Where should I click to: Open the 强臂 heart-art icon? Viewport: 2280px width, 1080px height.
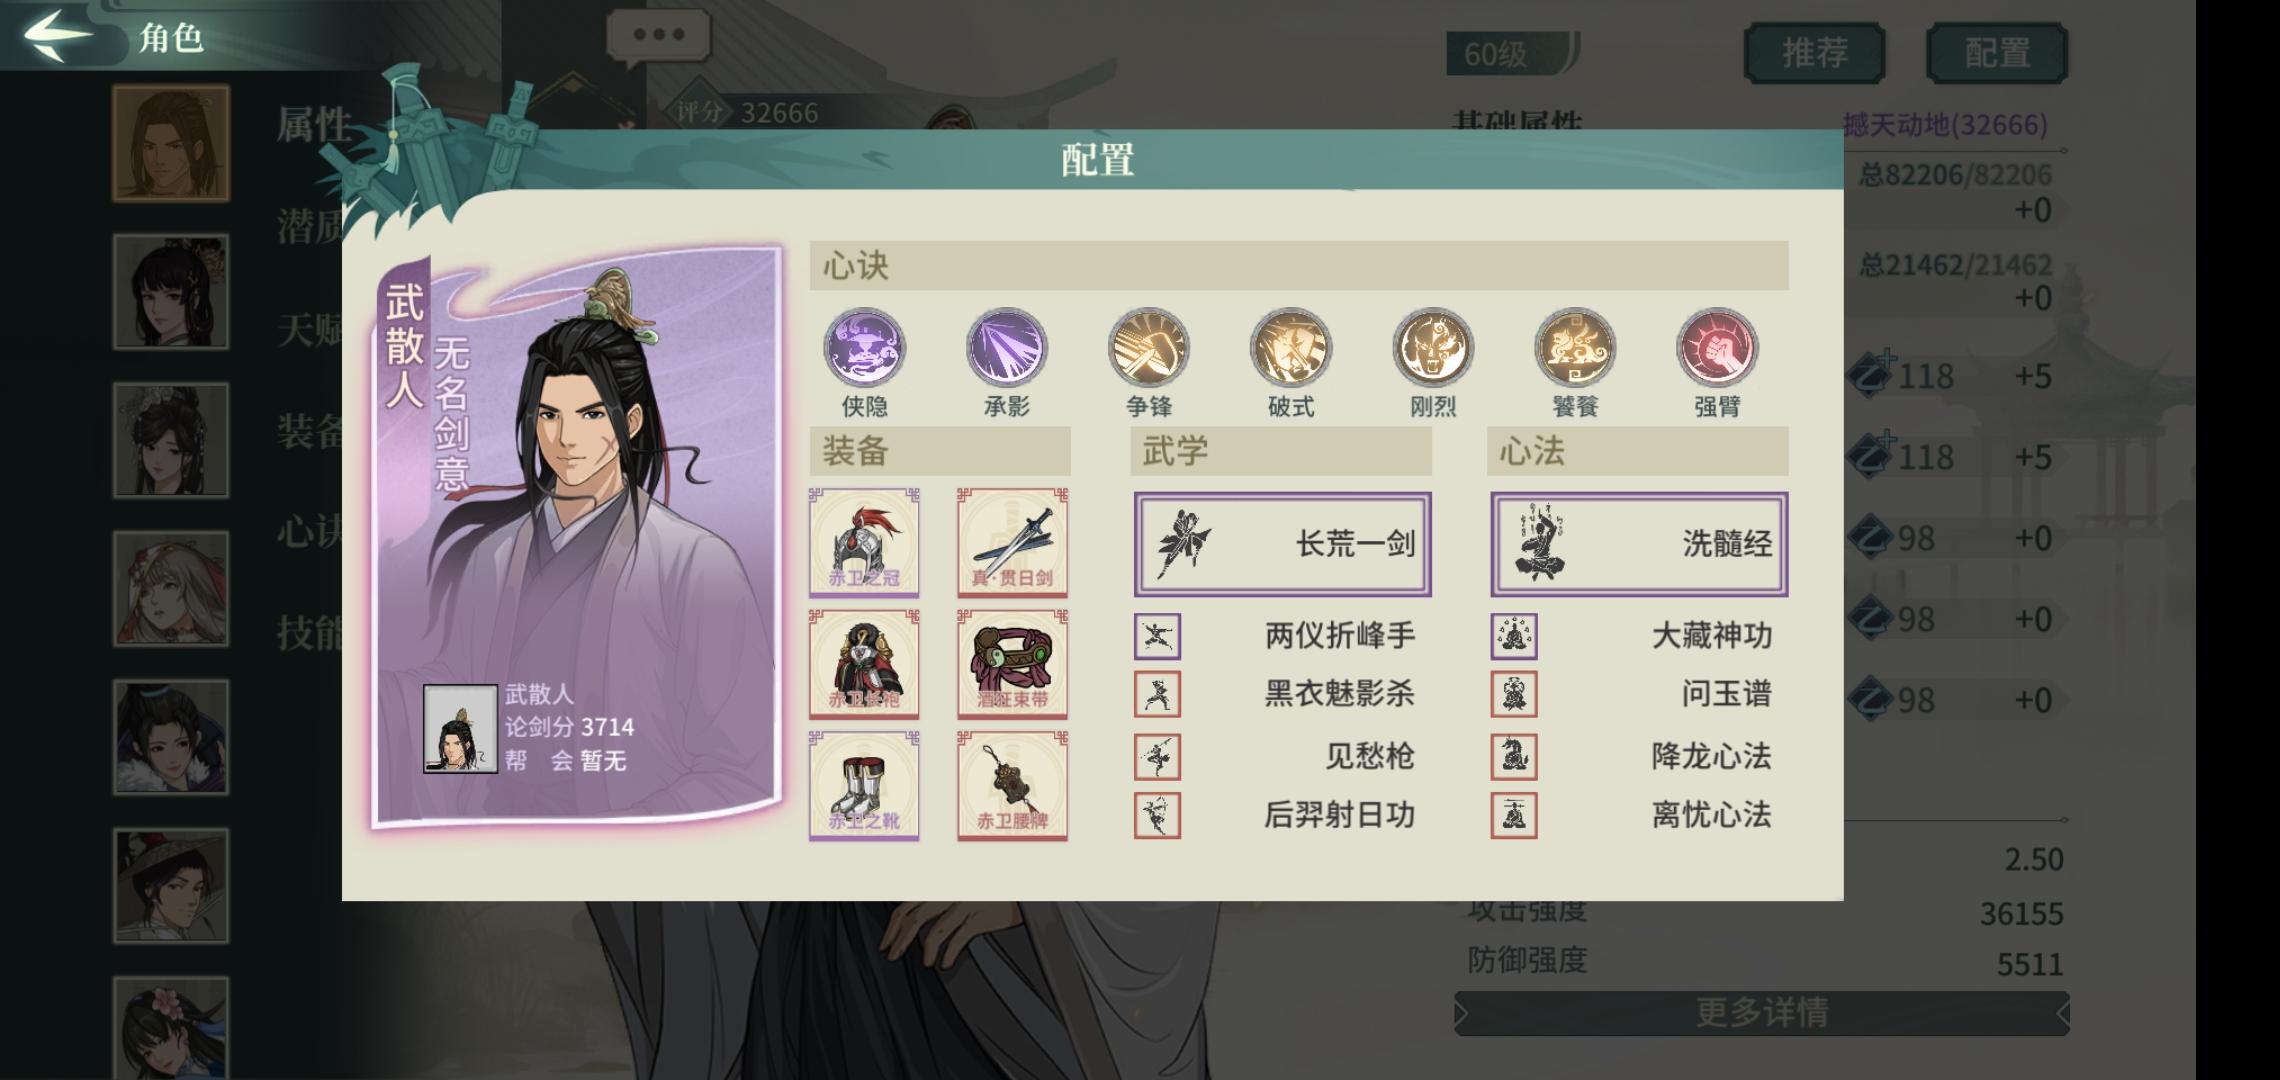click(x=1717, y=349)
